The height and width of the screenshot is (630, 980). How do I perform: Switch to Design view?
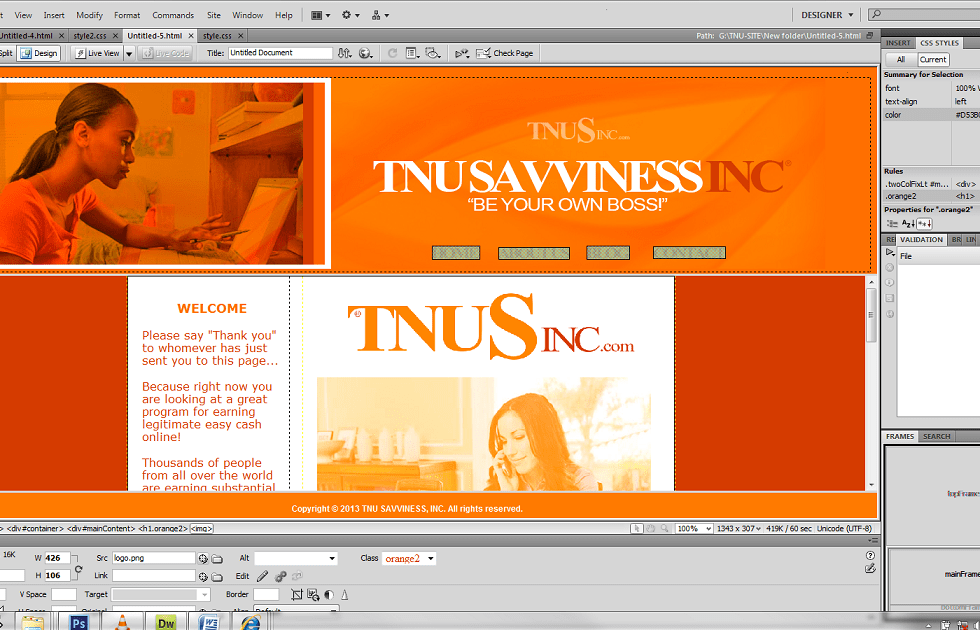click(x=41, y=53)
